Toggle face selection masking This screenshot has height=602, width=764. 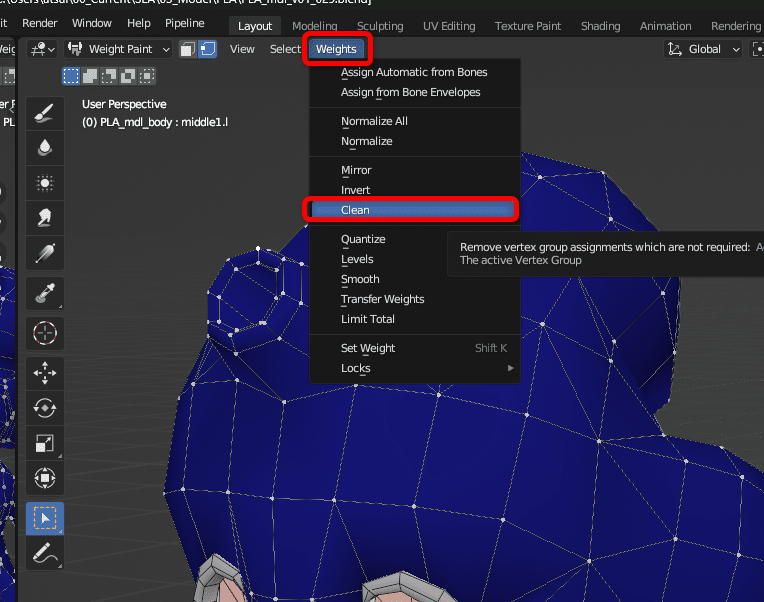pyautogui.click(x=188, y=49)
